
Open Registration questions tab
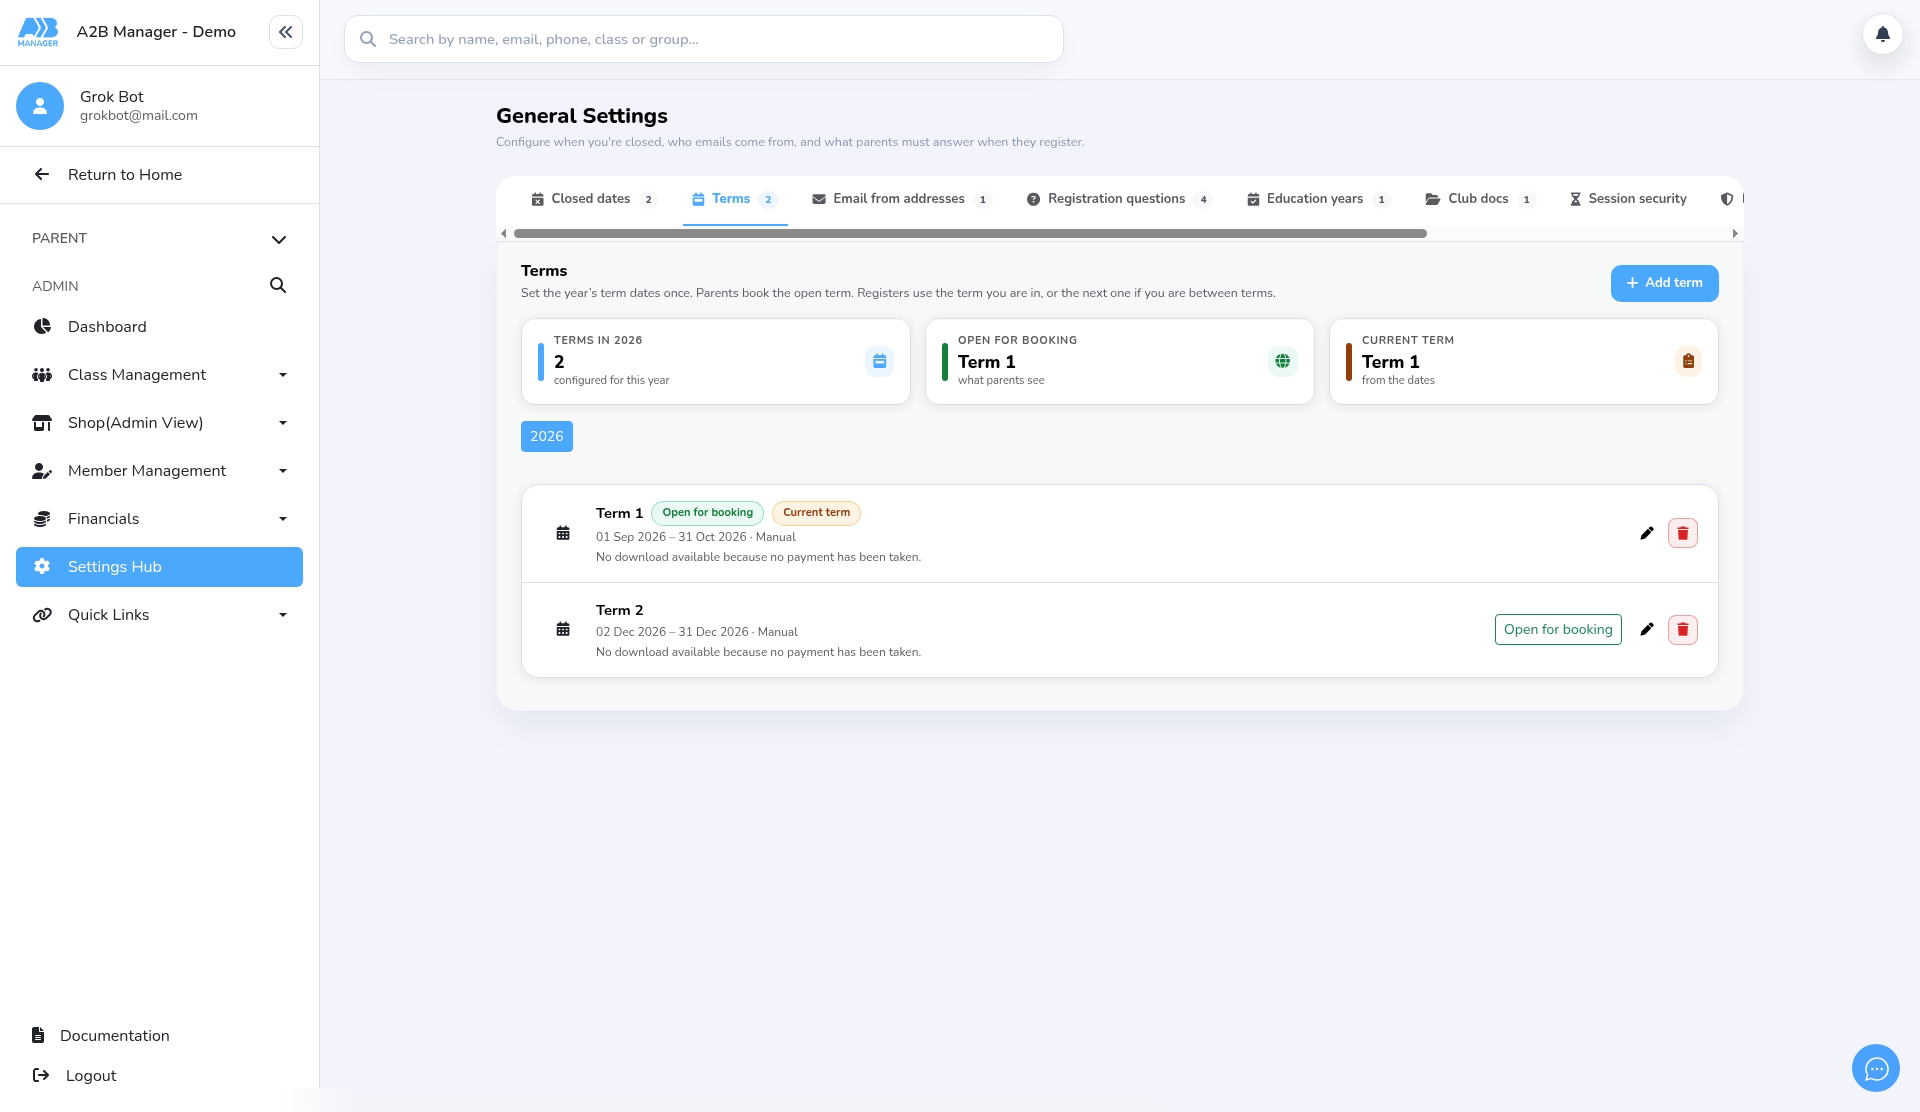1119,199
